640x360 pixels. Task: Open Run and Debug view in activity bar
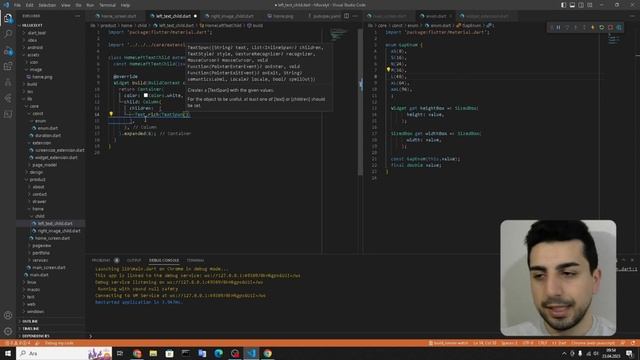[8, 51]
